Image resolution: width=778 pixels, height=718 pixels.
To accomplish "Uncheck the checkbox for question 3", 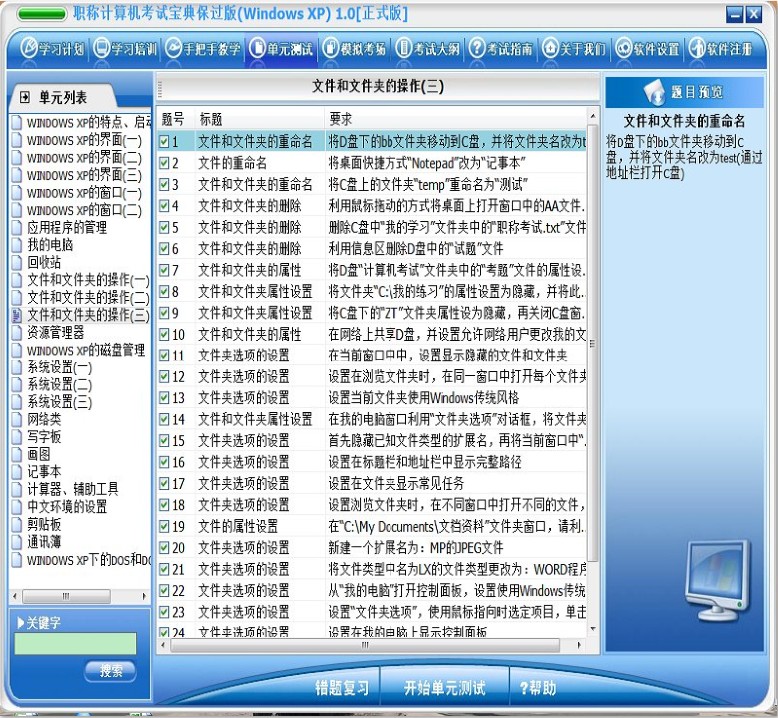I will pyautogui.click(x=164, y=185).
